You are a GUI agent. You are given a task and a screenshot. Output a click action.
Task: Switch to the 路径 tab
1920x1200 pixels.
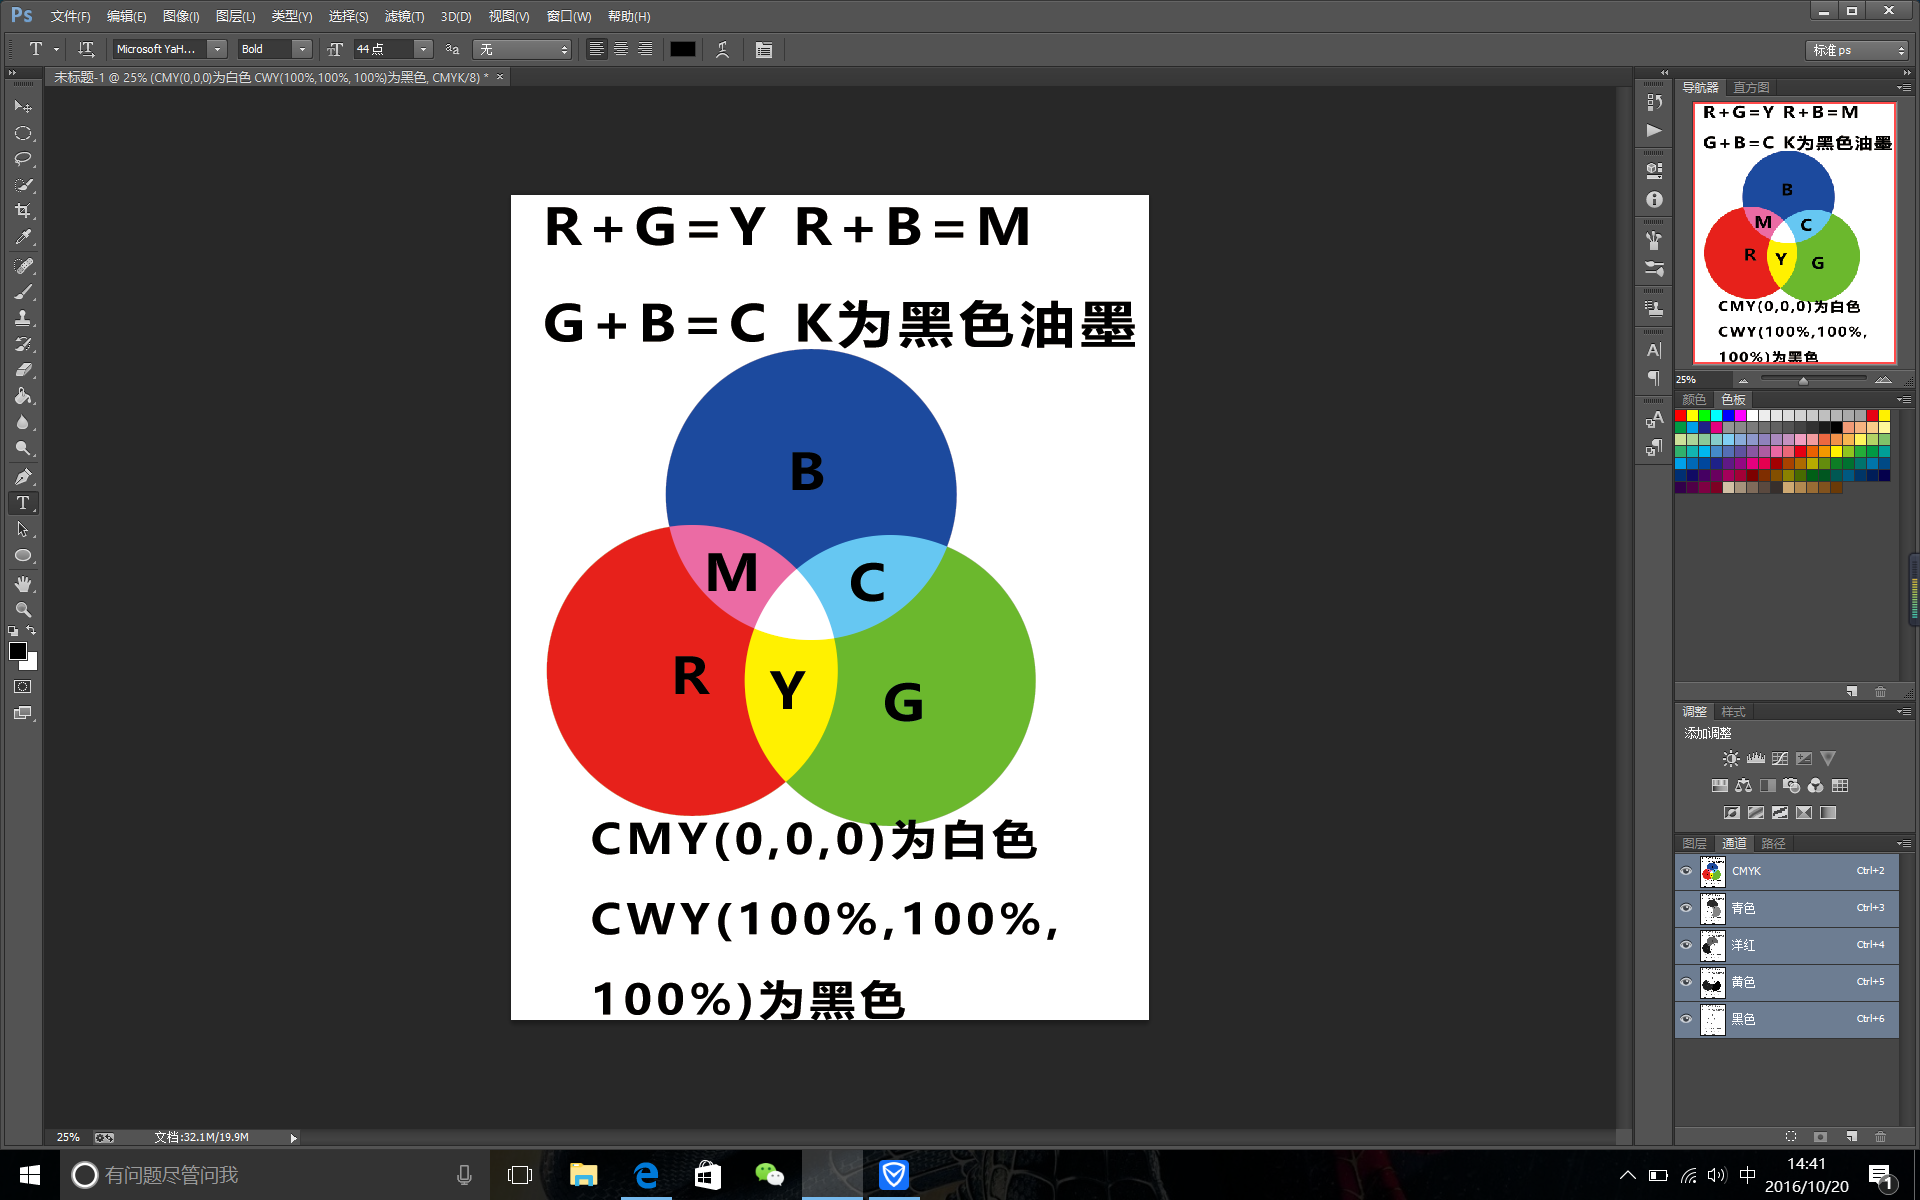tap(1773, 843)
